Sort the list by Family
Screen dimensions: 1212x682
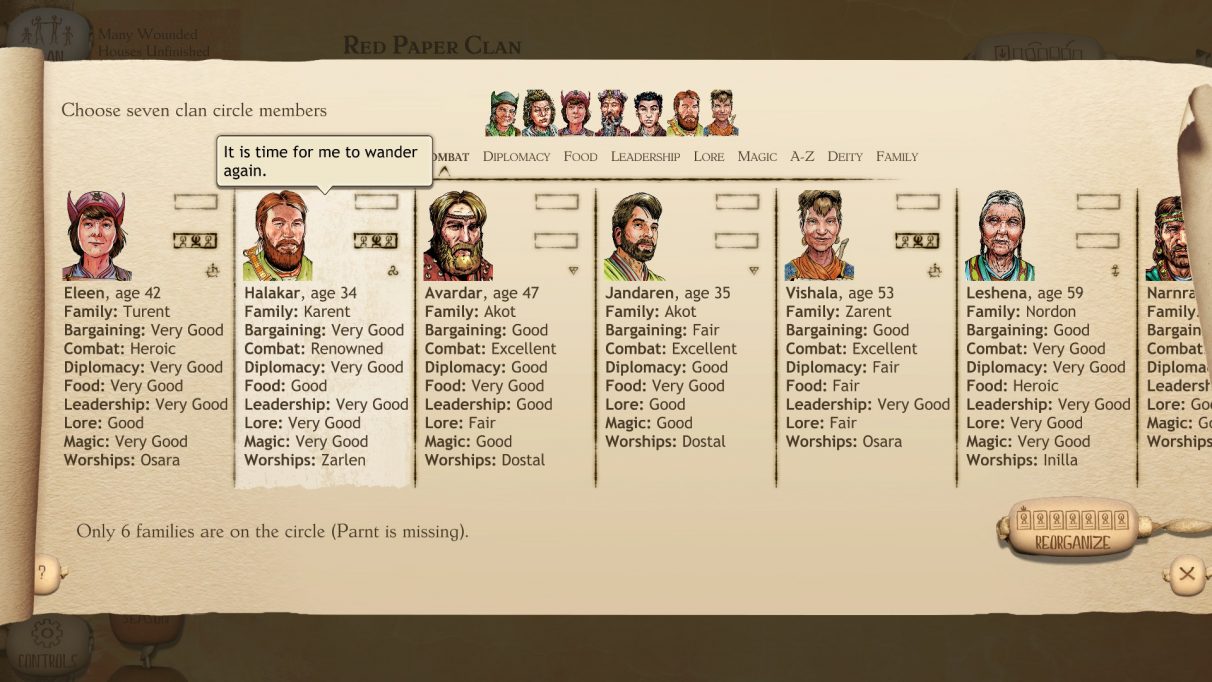point(897,156)
